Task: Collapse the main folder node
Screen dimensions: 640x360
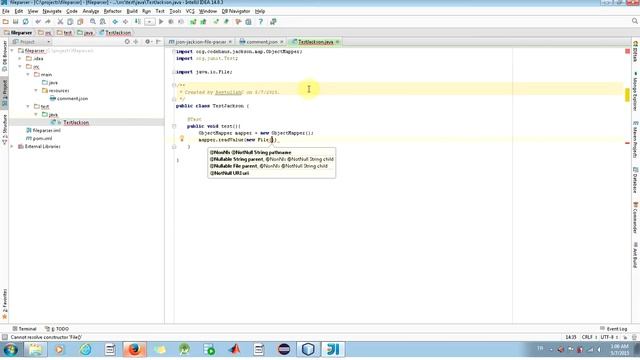Action: (x=28, y=74)
